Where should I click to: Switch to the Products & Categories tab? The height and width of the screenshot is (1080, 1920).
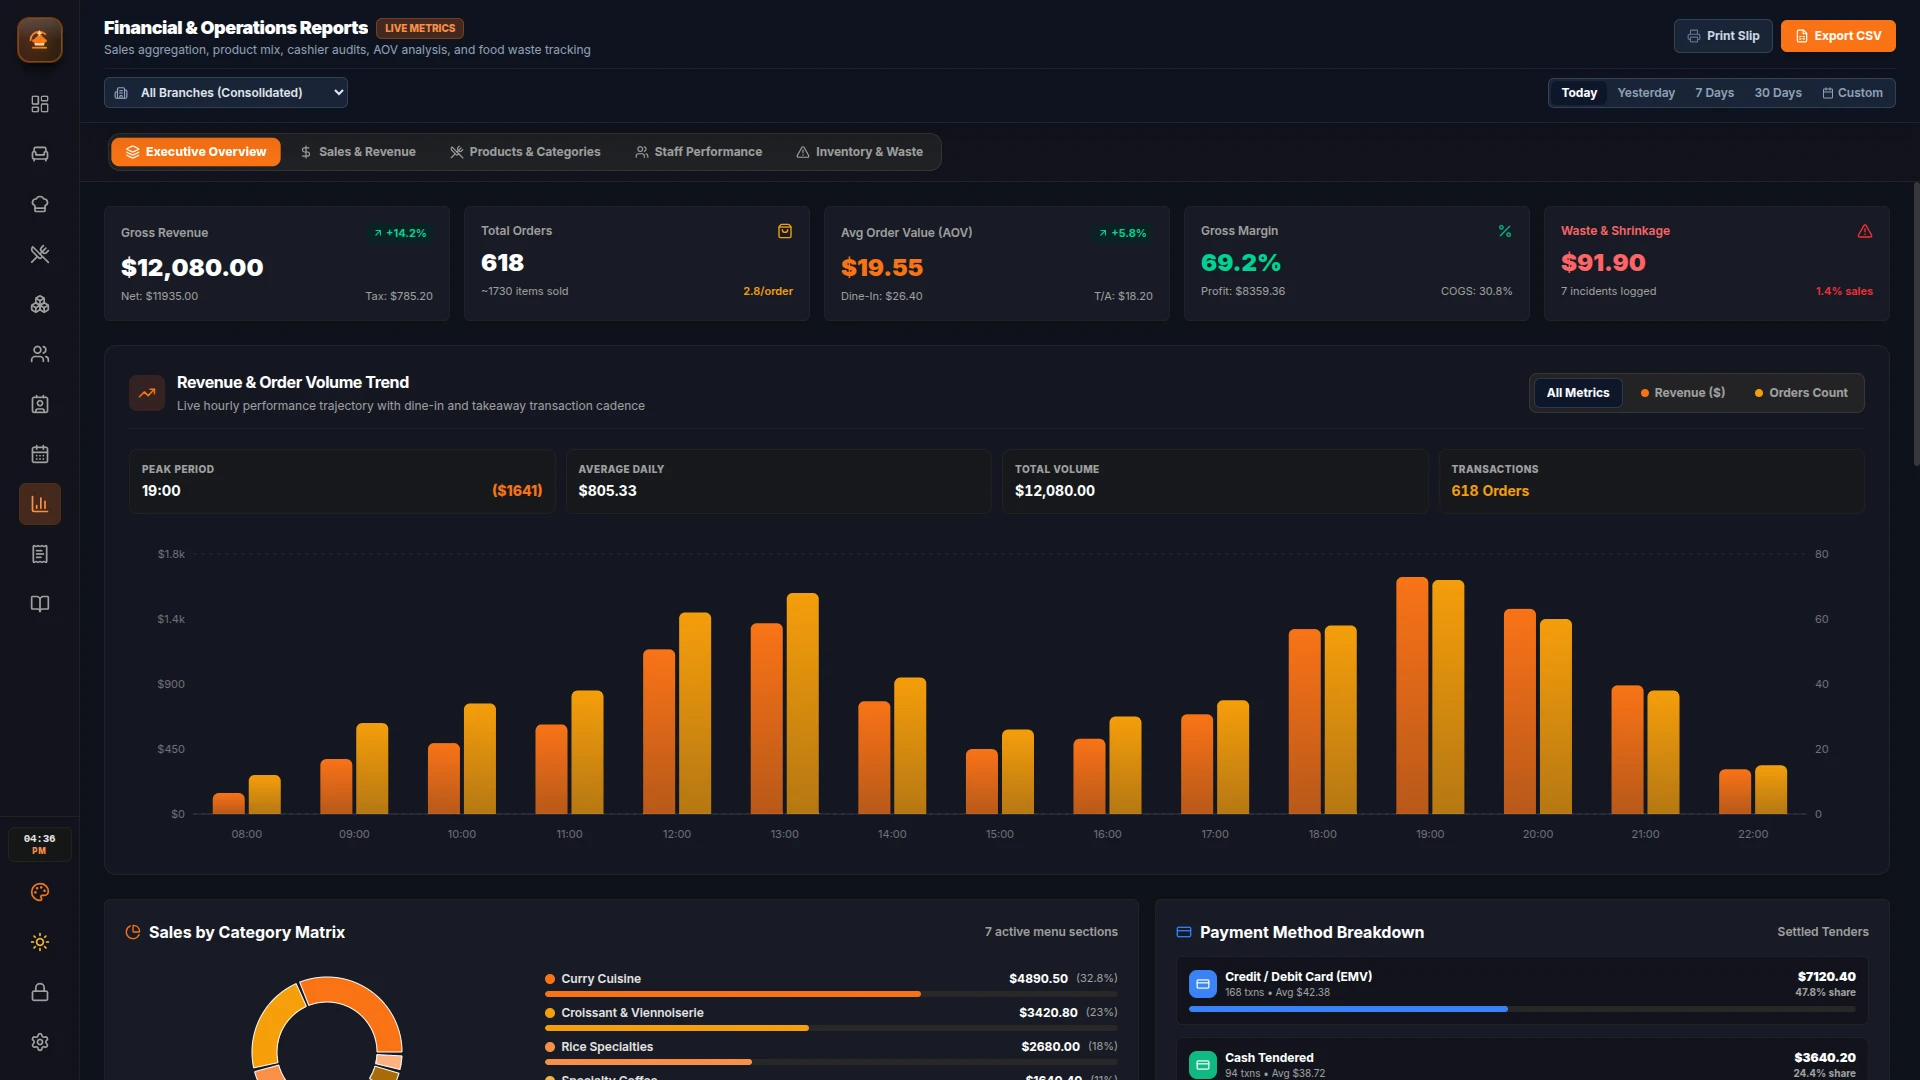click(525, 152)
